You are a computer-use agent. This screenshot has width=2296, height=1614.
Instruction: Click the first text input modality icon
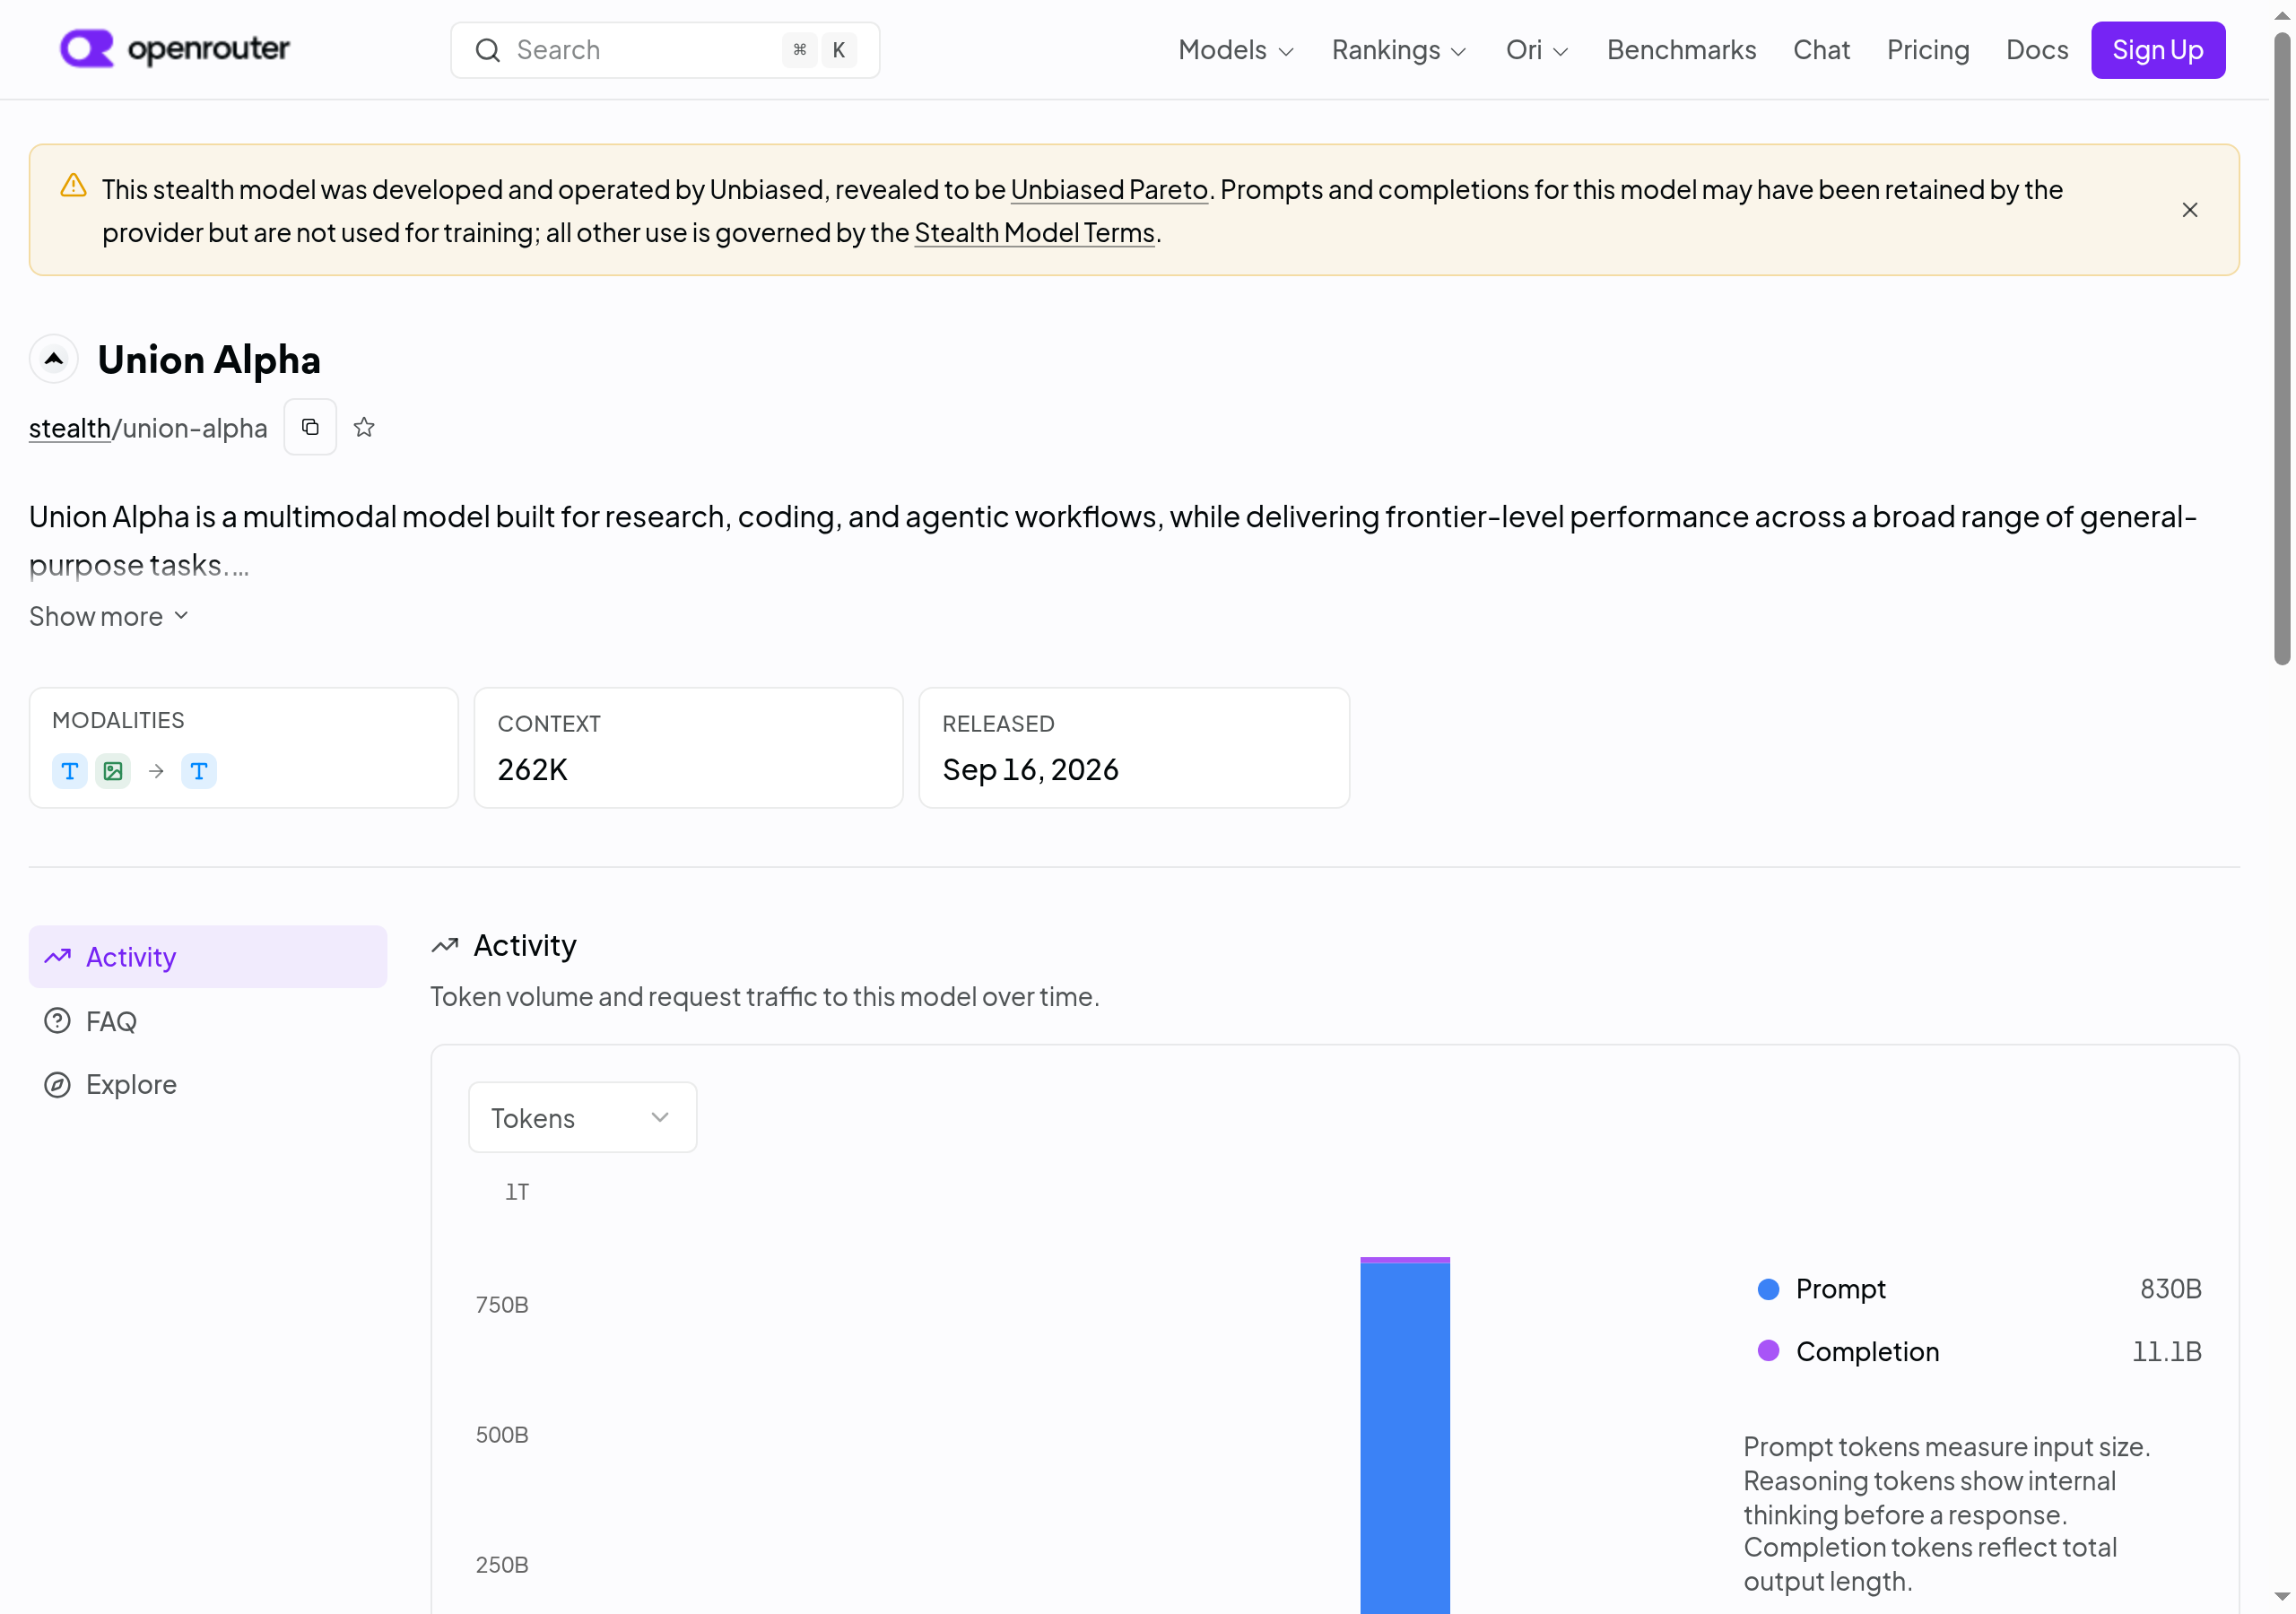[69, 771]
